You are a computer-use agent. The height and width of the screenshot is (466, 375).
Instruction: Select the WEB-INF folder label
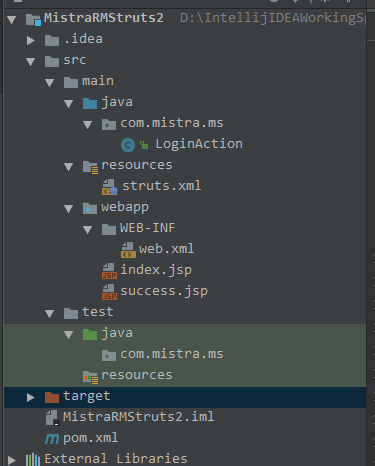147,228
